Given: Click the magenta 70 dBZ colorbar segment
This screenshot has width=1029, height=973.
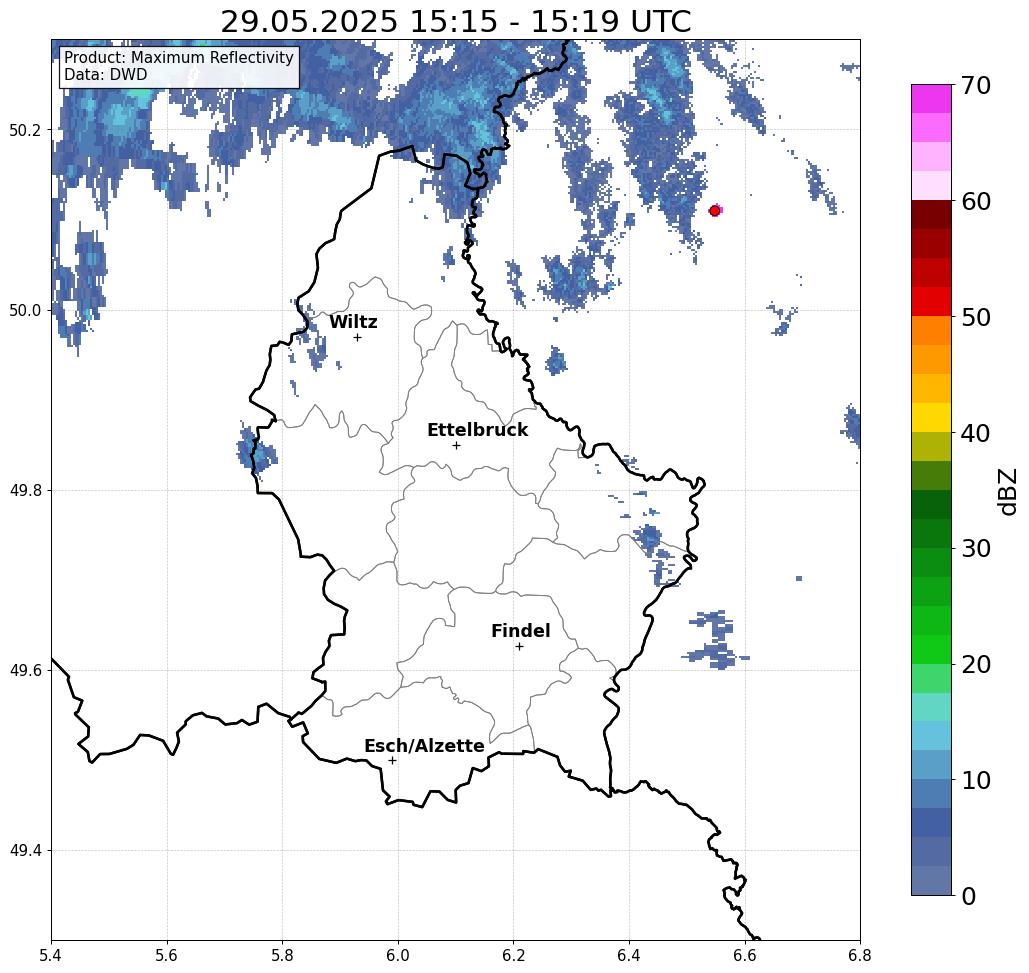Looking at the screenshot, I should [x=931, y=99].
